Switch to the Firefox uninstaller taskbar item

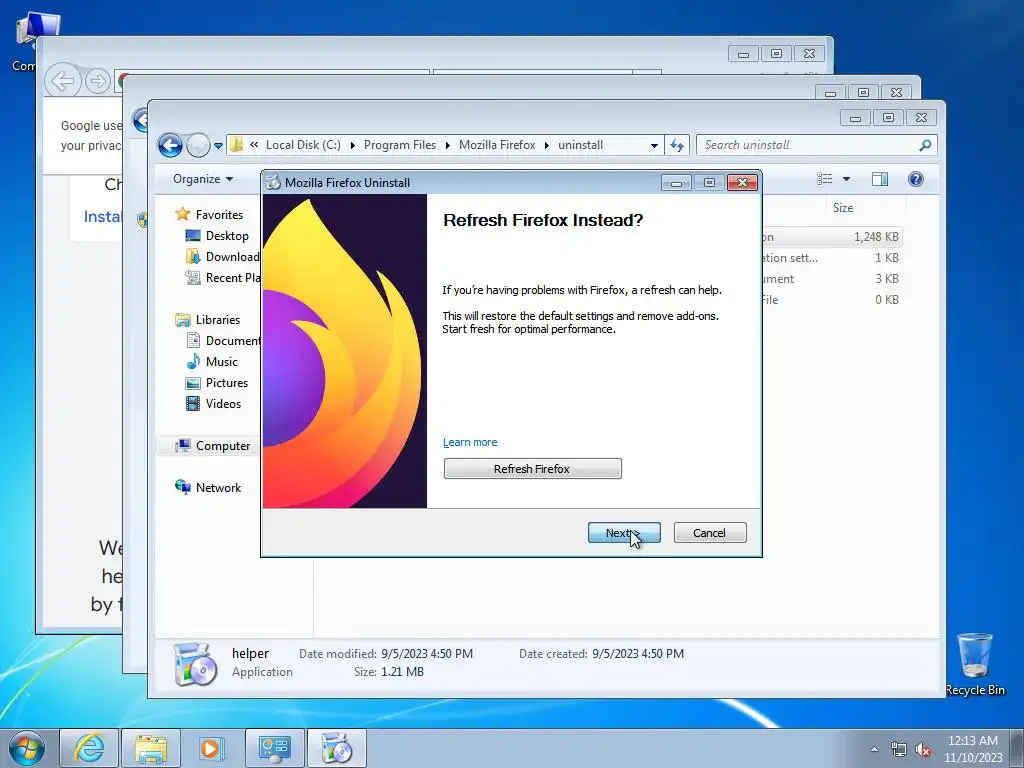[x=337, y=748]
